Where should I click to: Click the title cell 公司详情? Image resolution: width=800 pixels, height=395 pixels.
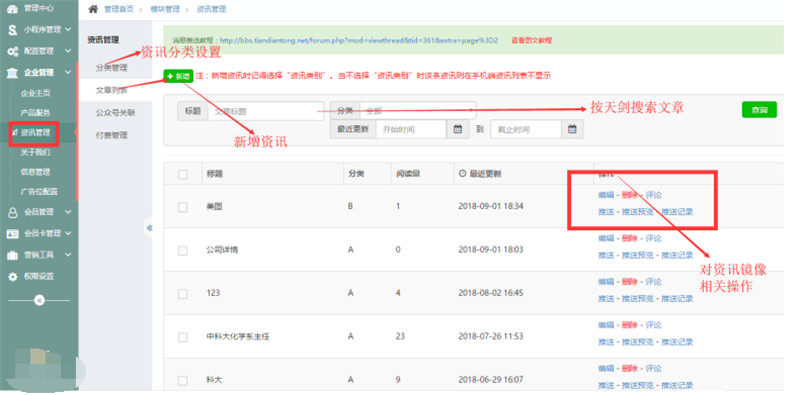pyautogui.click(x=221, y=250)
